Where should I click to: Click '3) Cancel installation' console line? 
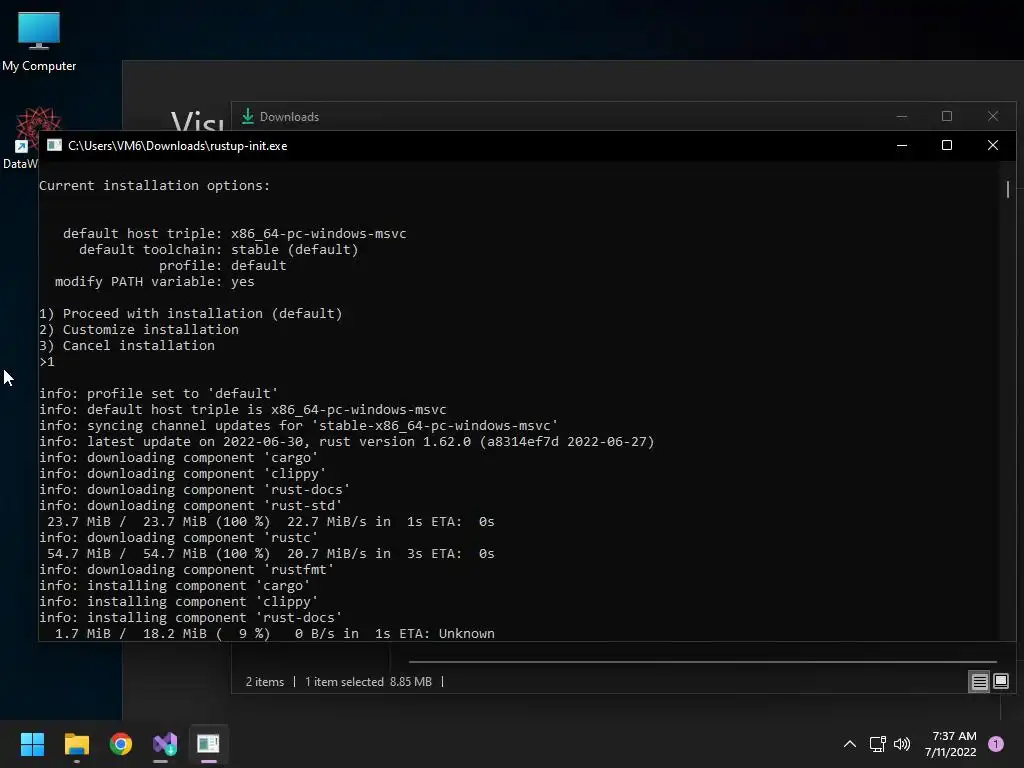click(127, 345)
